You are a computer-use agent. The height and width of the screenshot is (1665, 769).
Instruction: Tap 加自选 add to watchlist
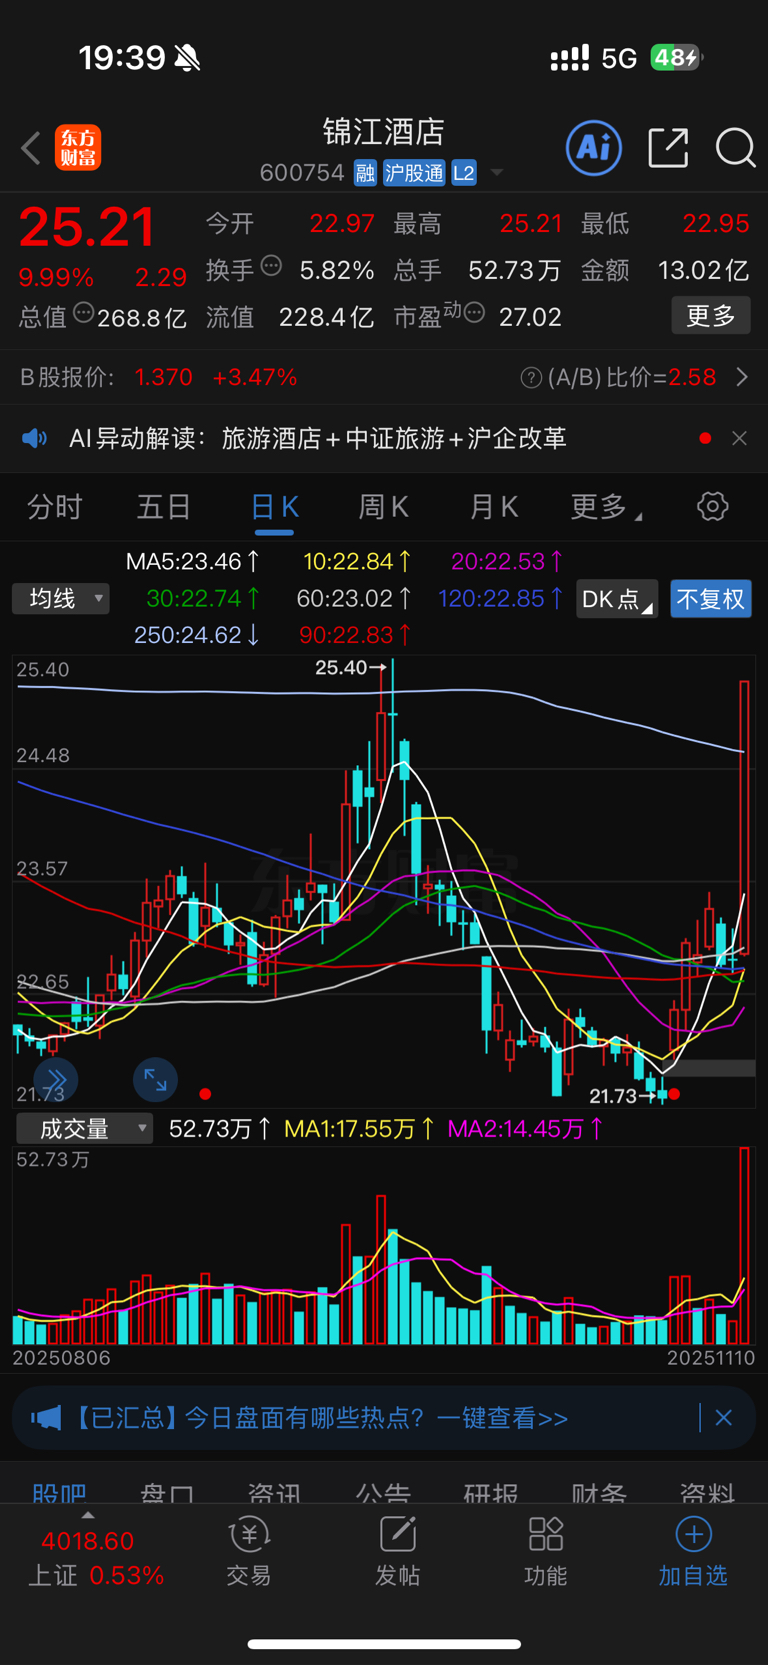[x=693, y=1552]
